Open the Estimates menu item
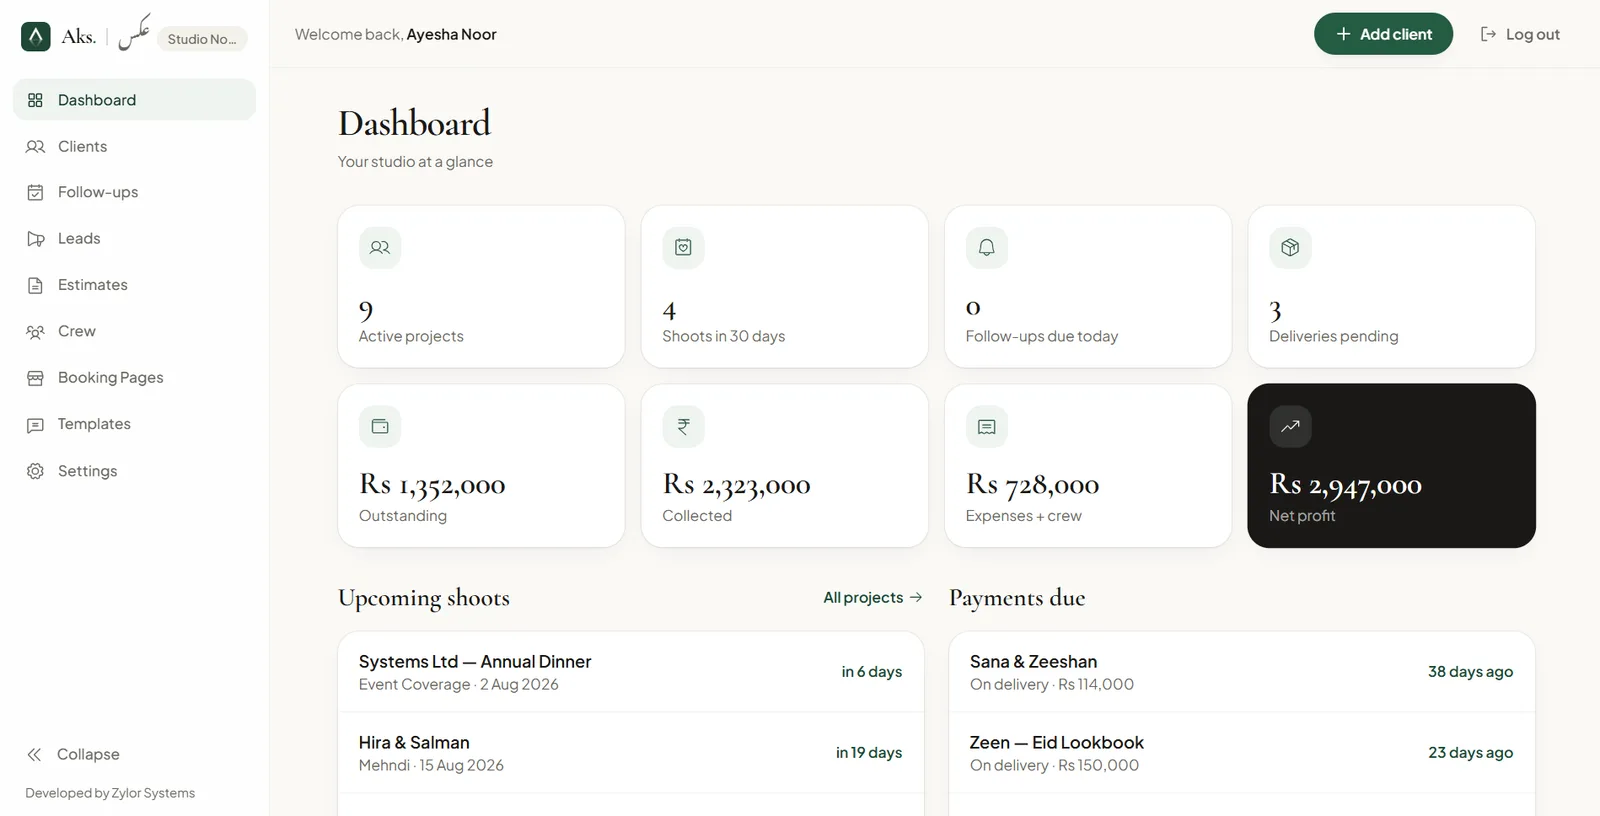 (134, 285)
